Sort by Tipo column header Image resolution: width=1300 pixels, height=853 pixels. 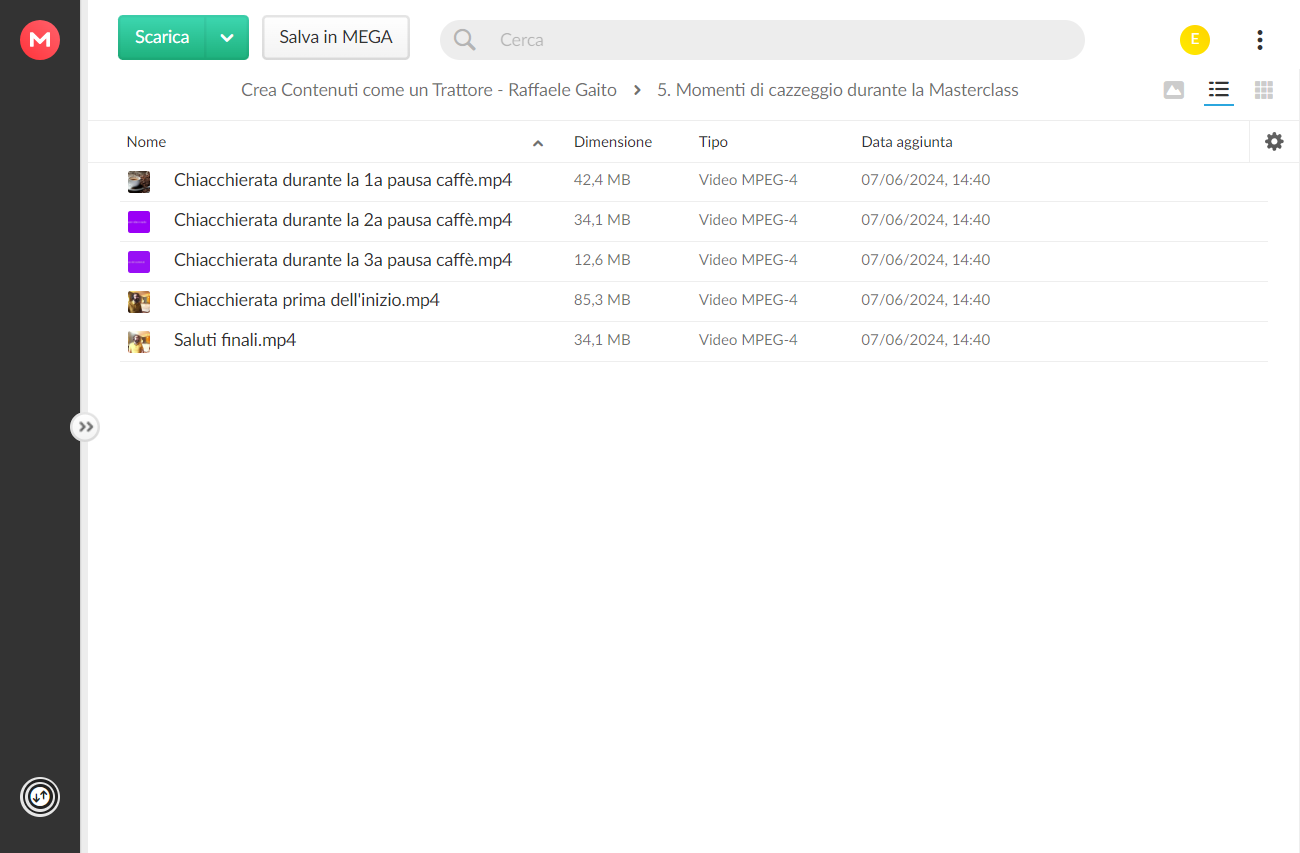[x=713, y=142]
